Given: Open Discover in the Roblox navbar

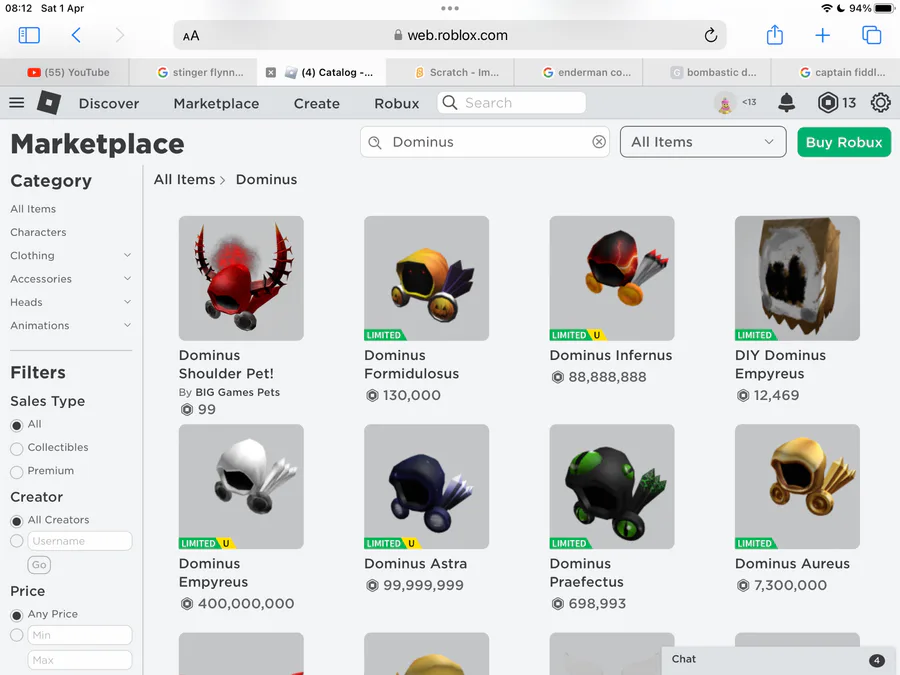Looking at the screenshot, I should (108, 103).
